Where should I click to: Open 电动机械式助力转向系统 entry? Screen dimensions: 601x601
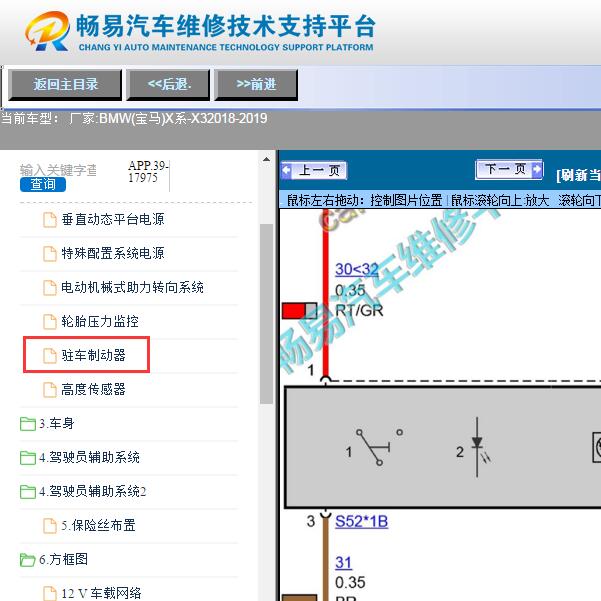click(x=132, y=287)
